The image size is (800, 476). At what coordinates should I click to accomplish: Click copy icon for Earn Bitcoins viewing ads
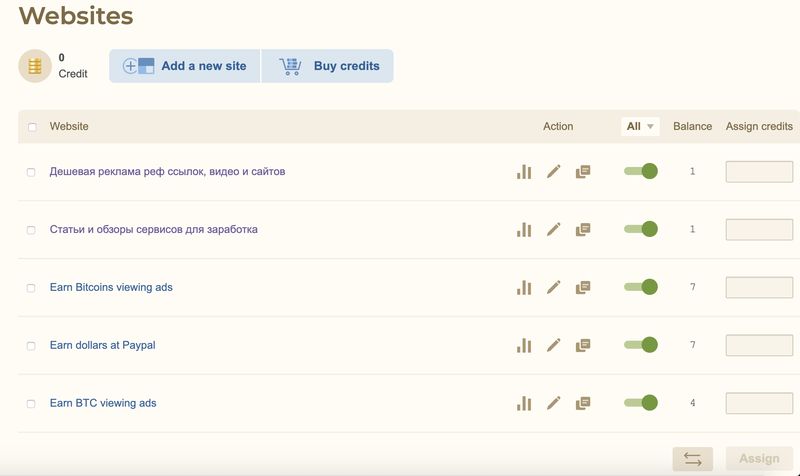point(583,288)
